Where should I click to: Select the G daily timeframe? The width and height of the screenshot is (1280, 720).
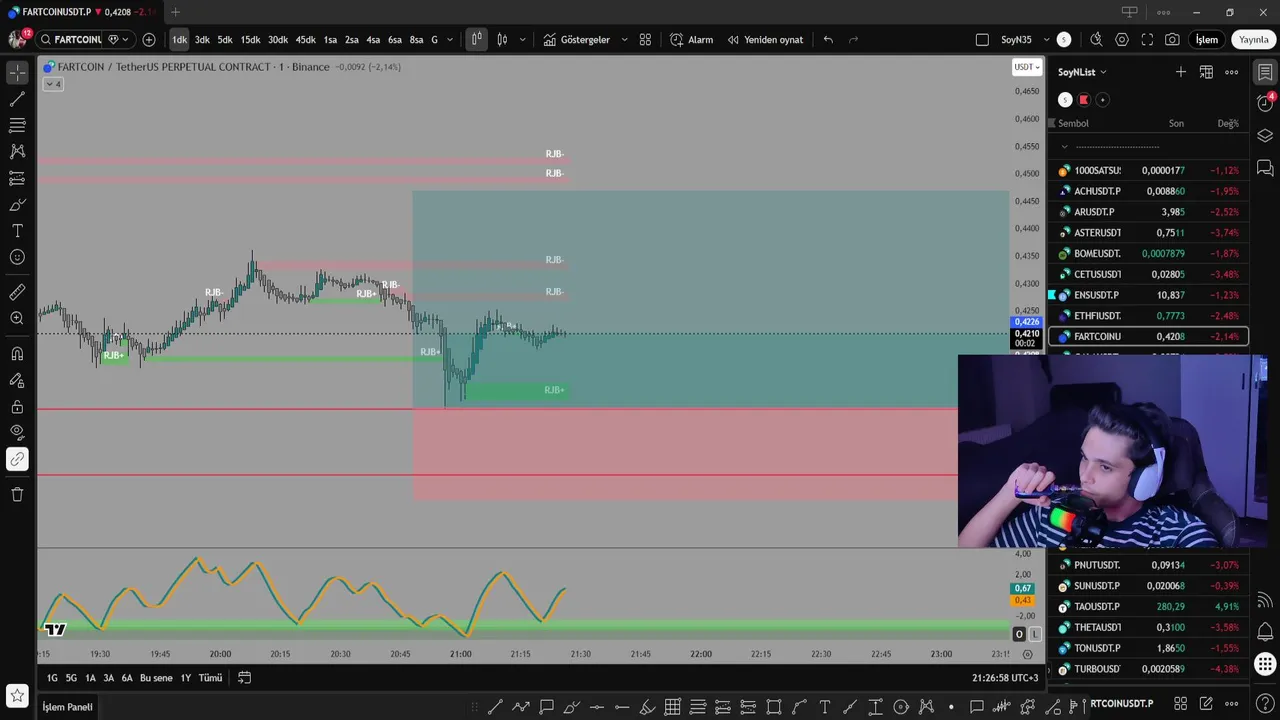(434, 40)
